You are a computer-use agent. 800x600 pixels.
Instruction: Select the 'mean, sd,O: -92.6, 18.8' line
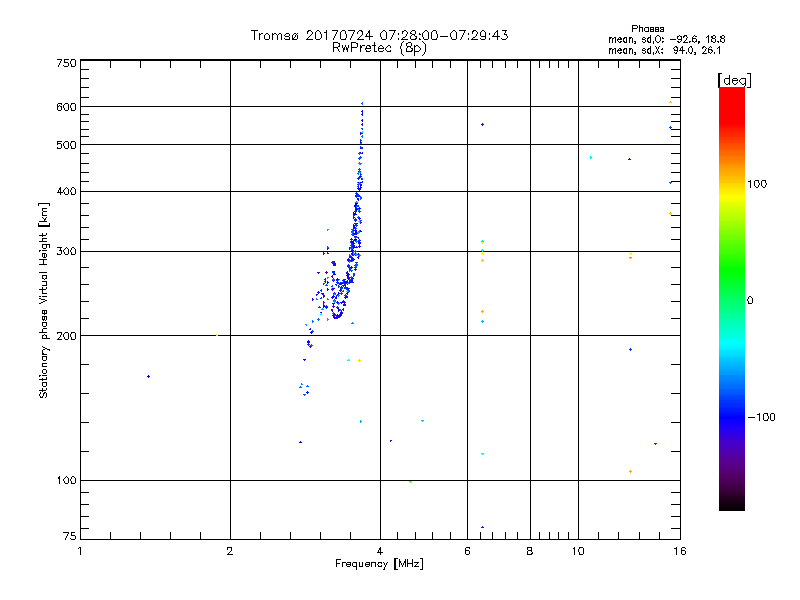point(666,39)
